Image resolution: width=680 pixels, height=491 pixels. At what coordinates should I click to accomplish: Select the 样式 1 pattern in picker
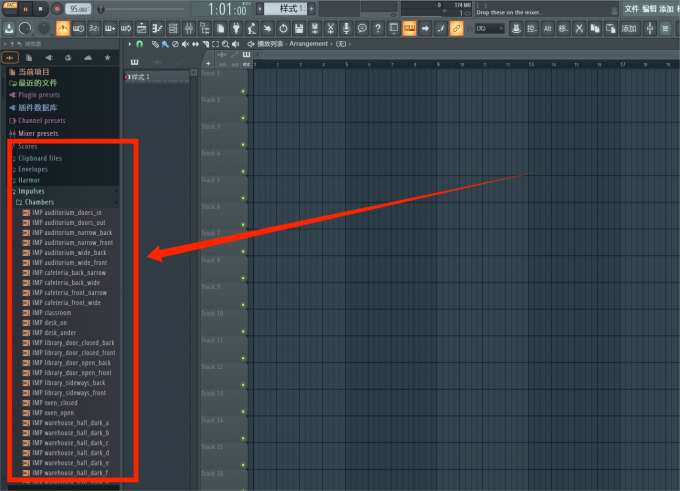pyautogui.click(x=157, y=77)
